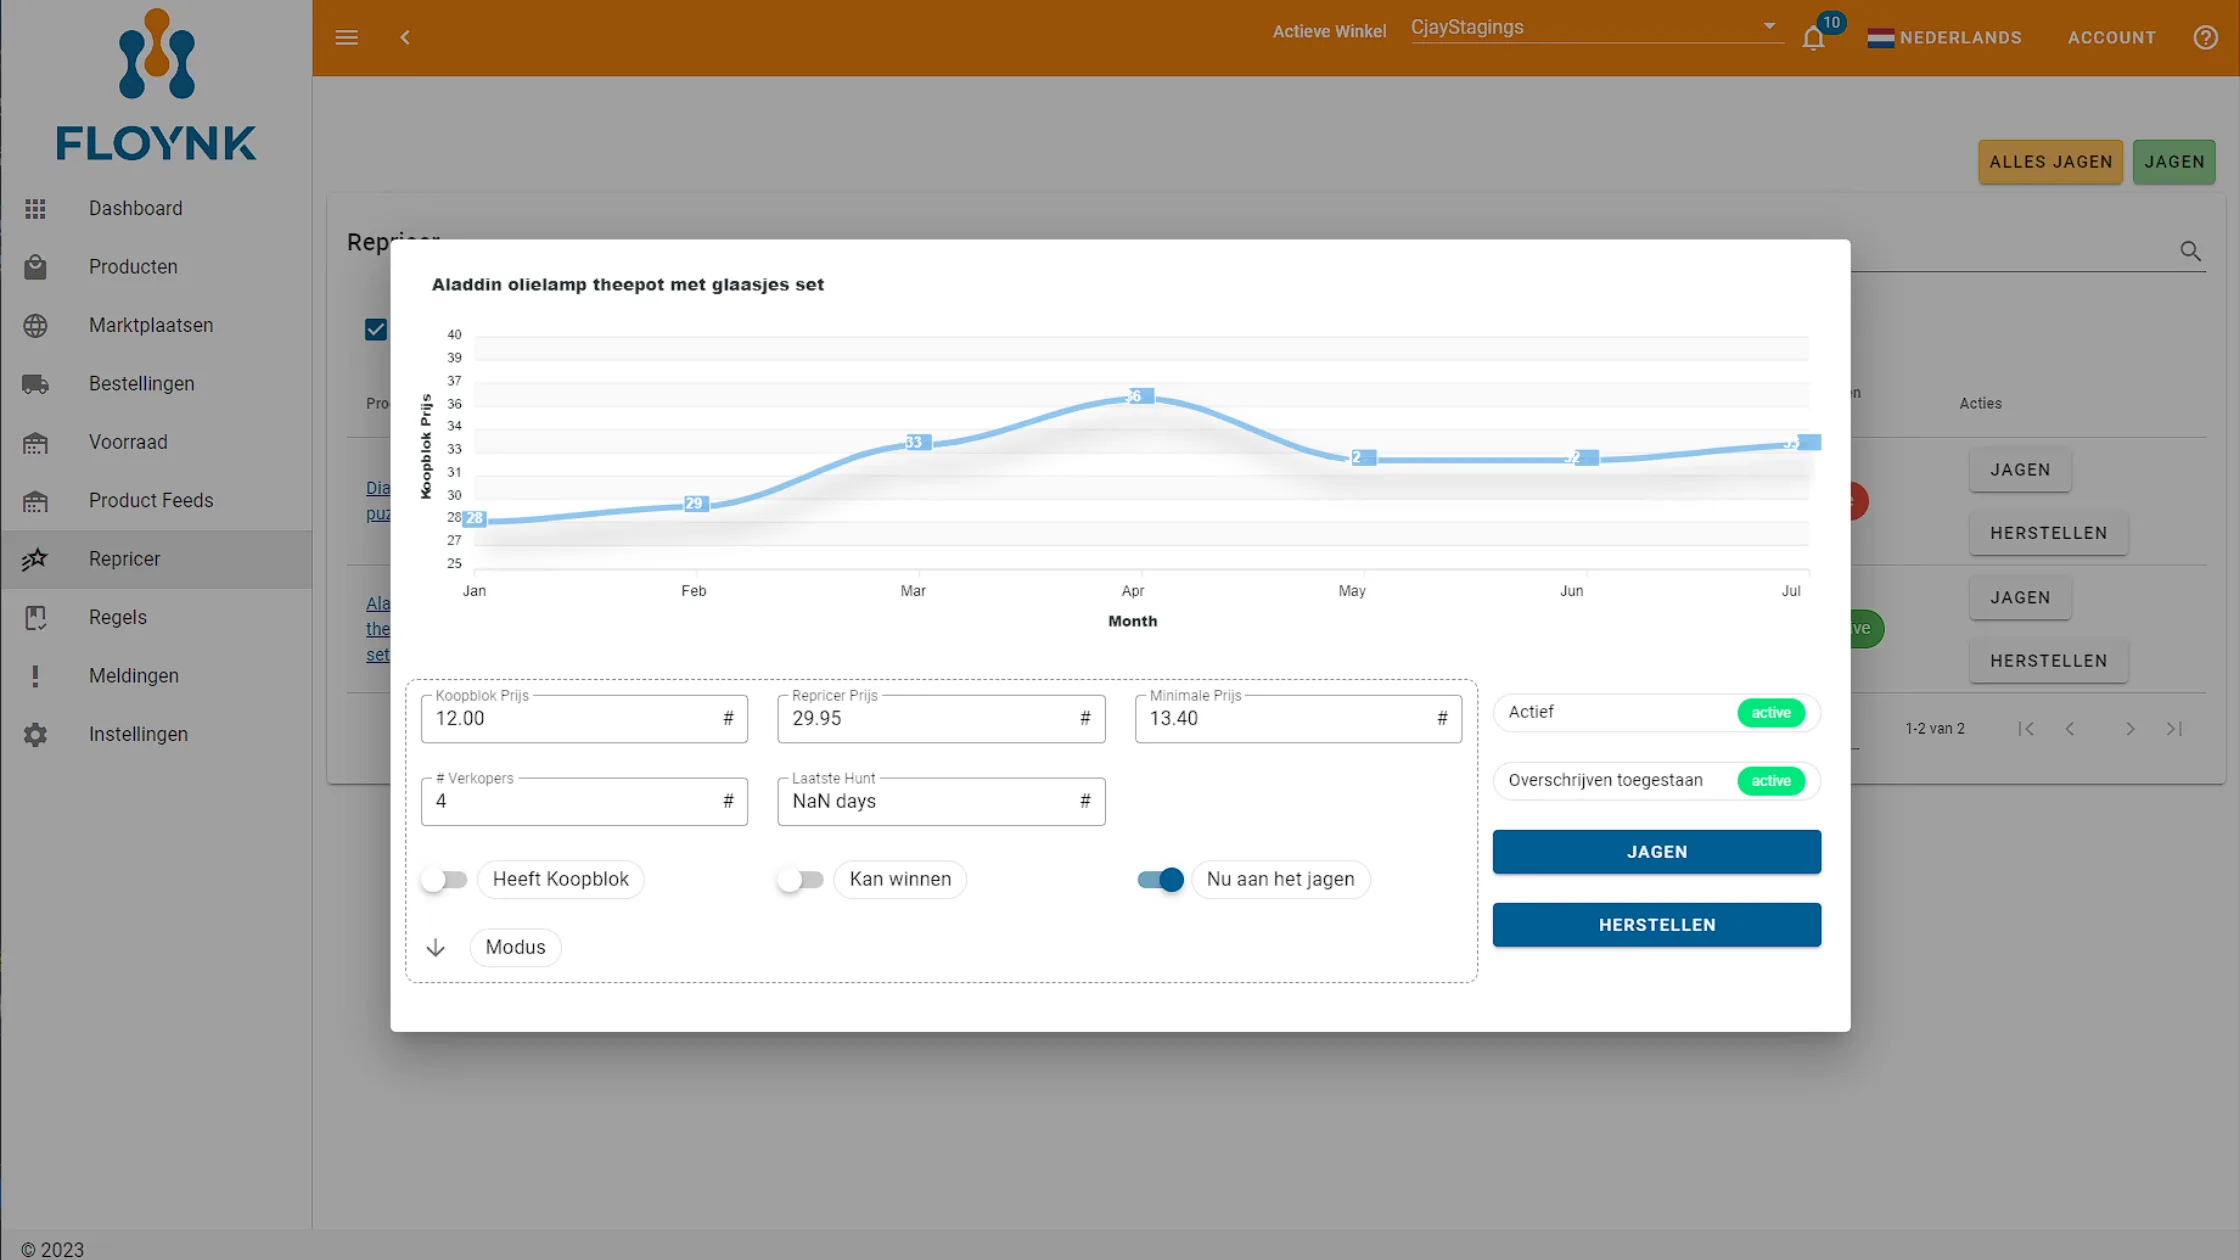Viewport: 2240px width, 1260px height.
Task: Click hash icon in Koopblok Prijs field
Action: coord(728,718)
